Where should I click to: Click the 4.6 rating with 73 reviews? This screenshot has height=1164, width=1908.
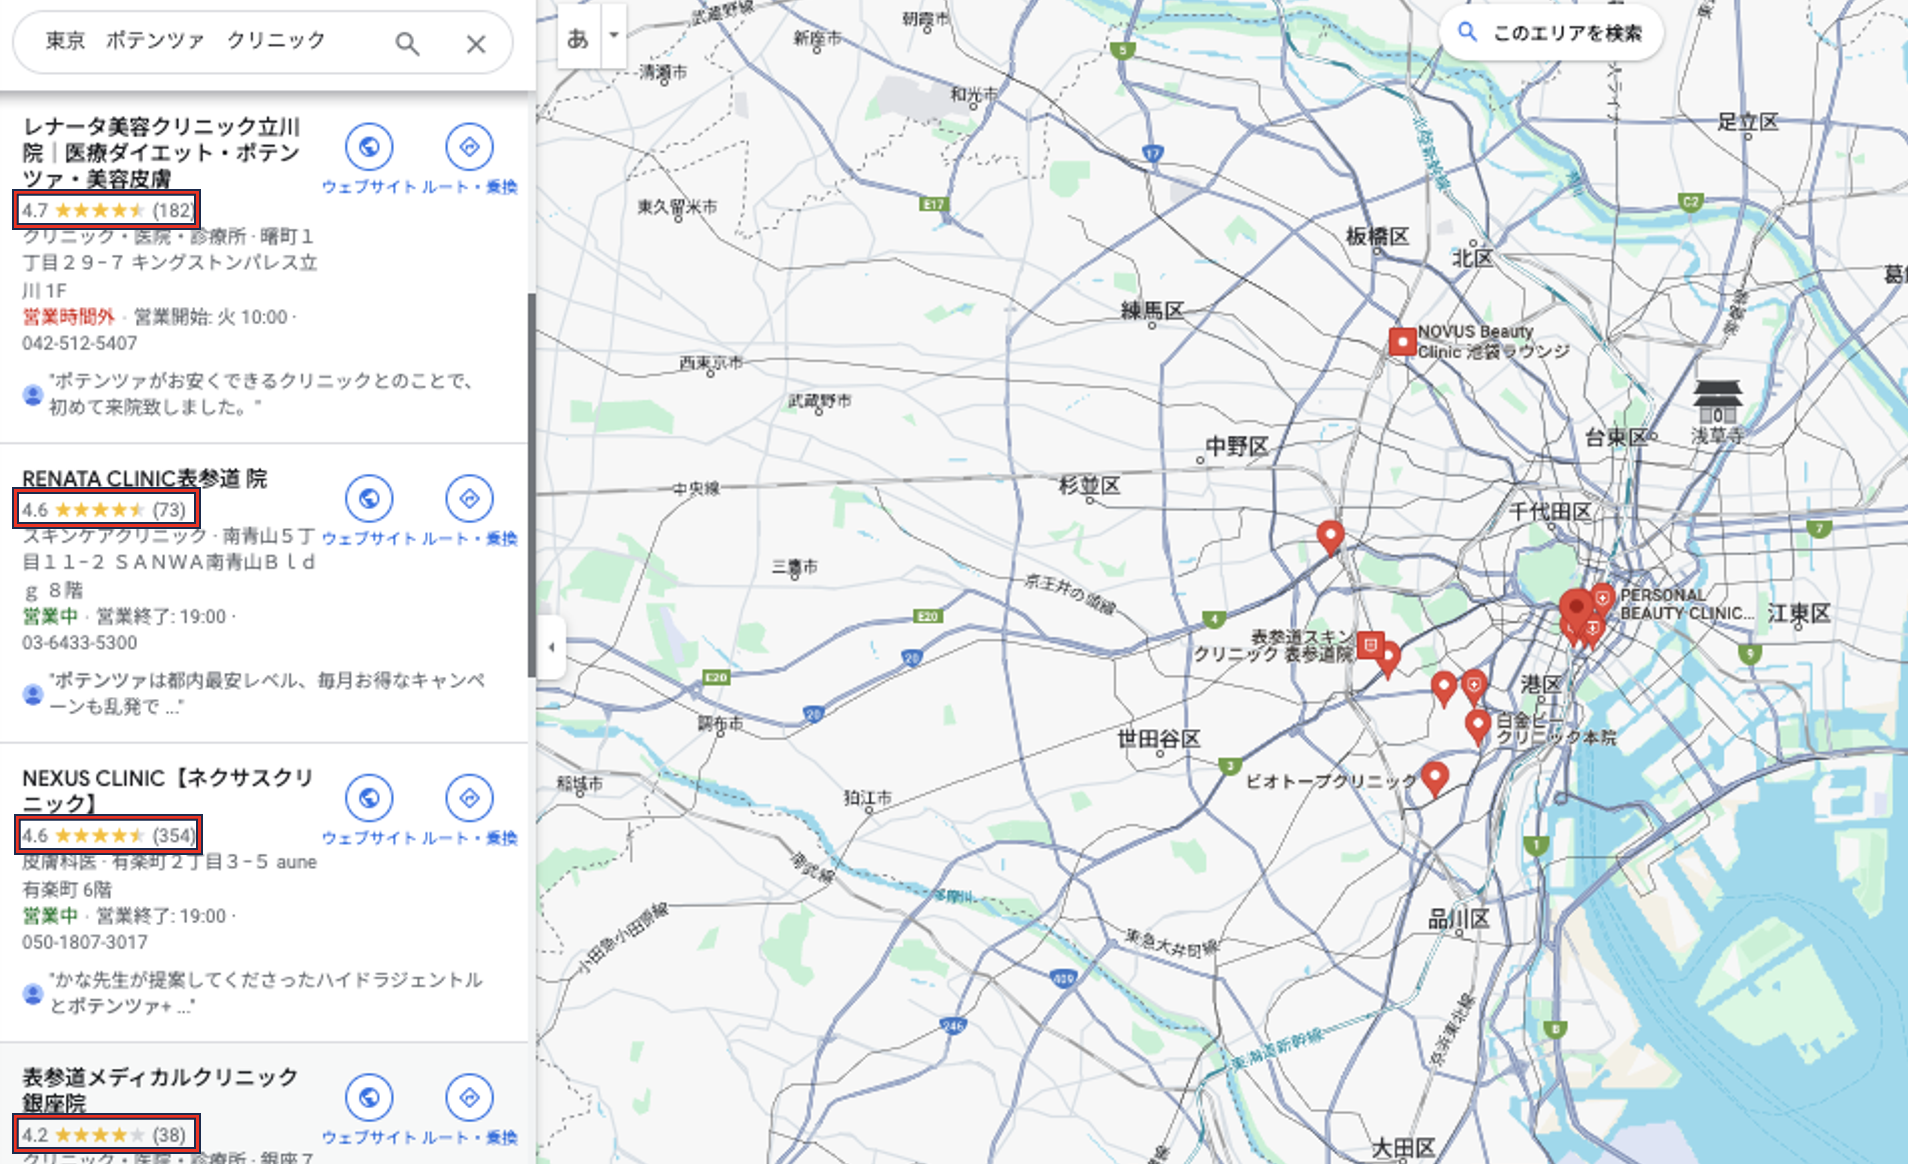click(106, 510)
